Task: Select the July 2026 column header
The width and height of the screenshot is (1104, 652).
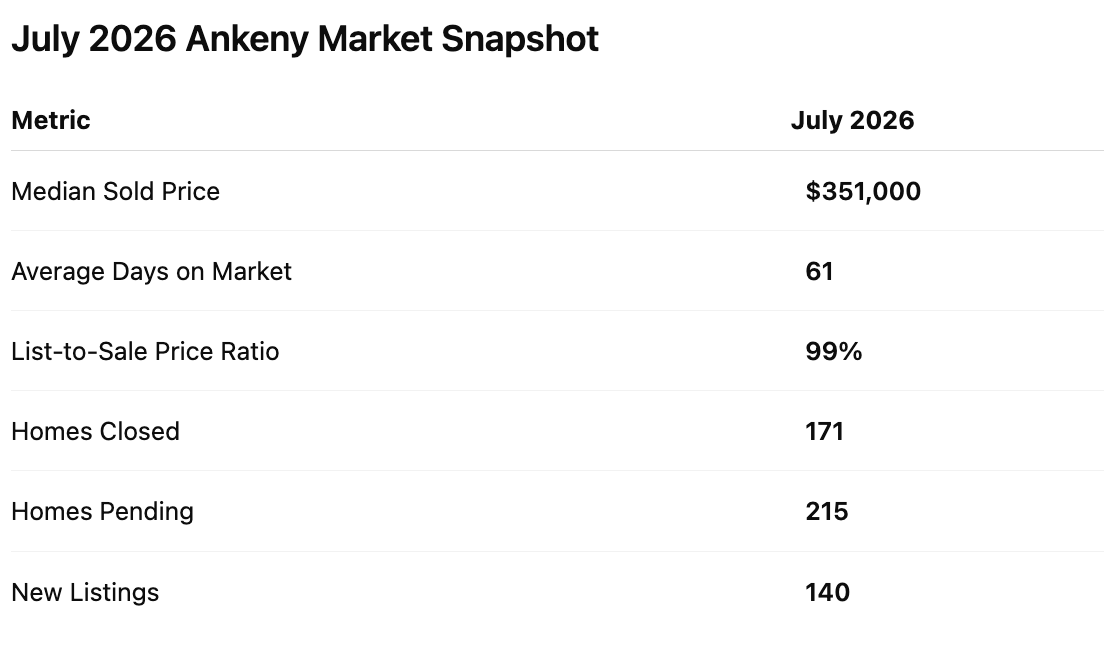Action: point(852,120)
